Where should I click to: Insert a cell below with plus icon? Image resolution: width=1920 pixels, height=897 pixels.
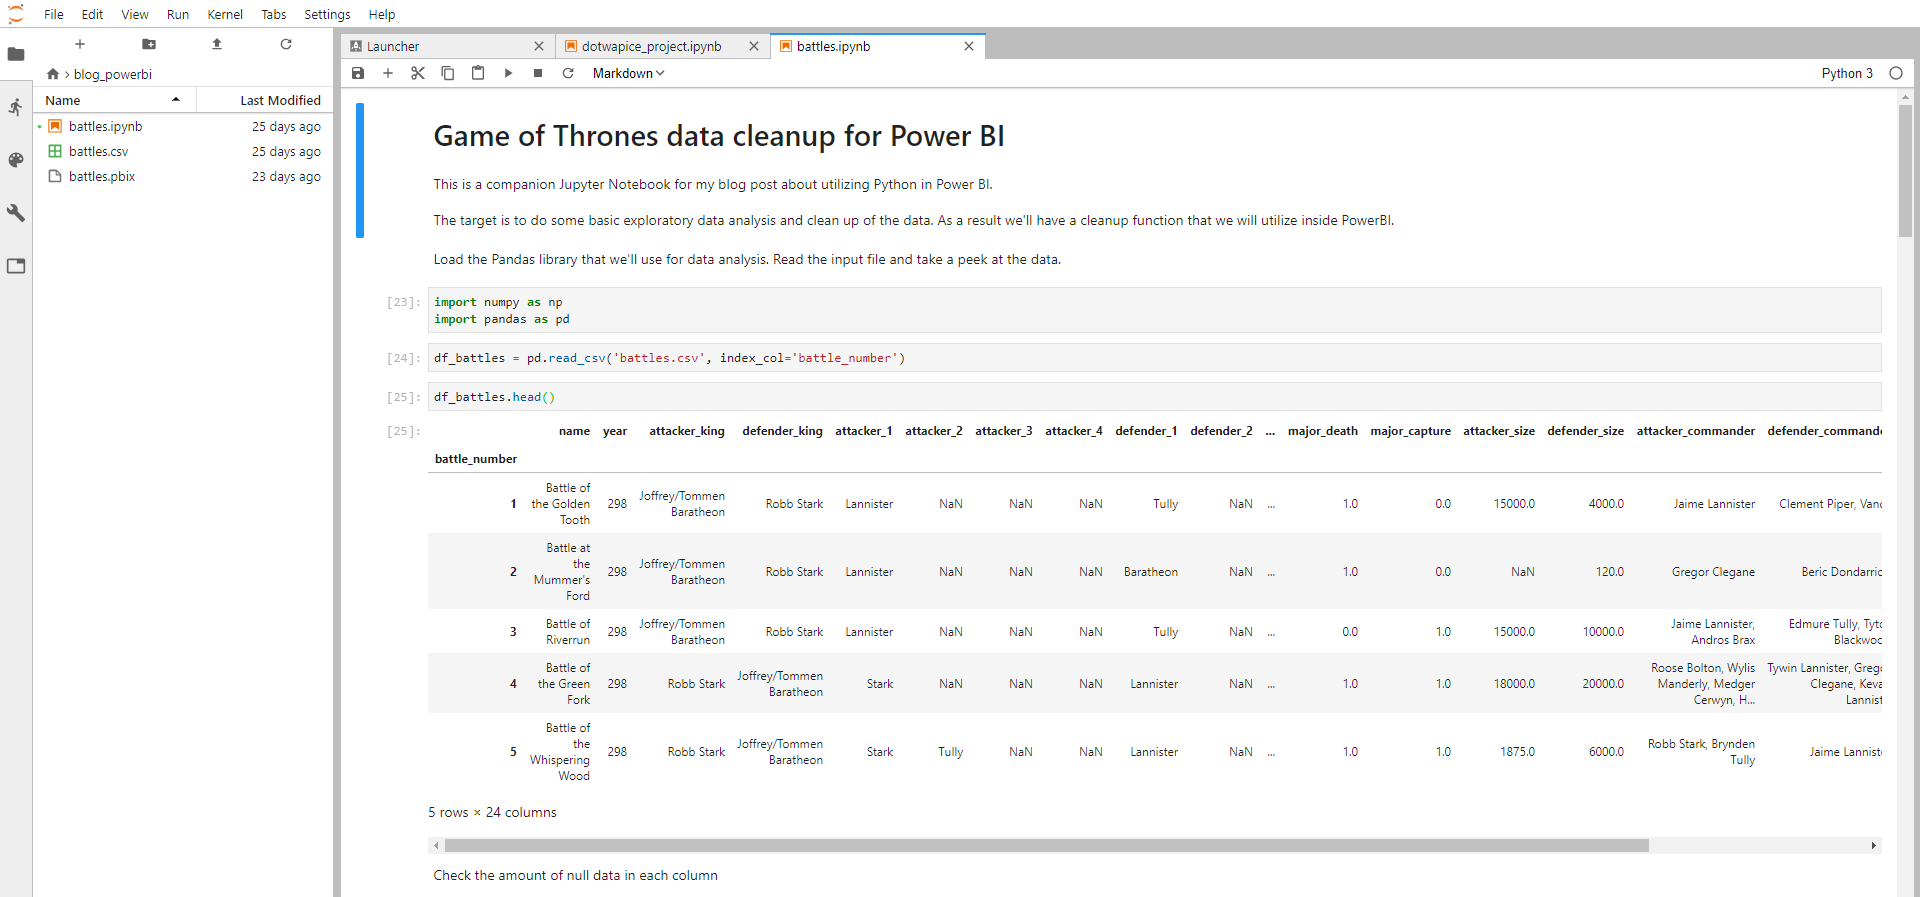(388, 73)
